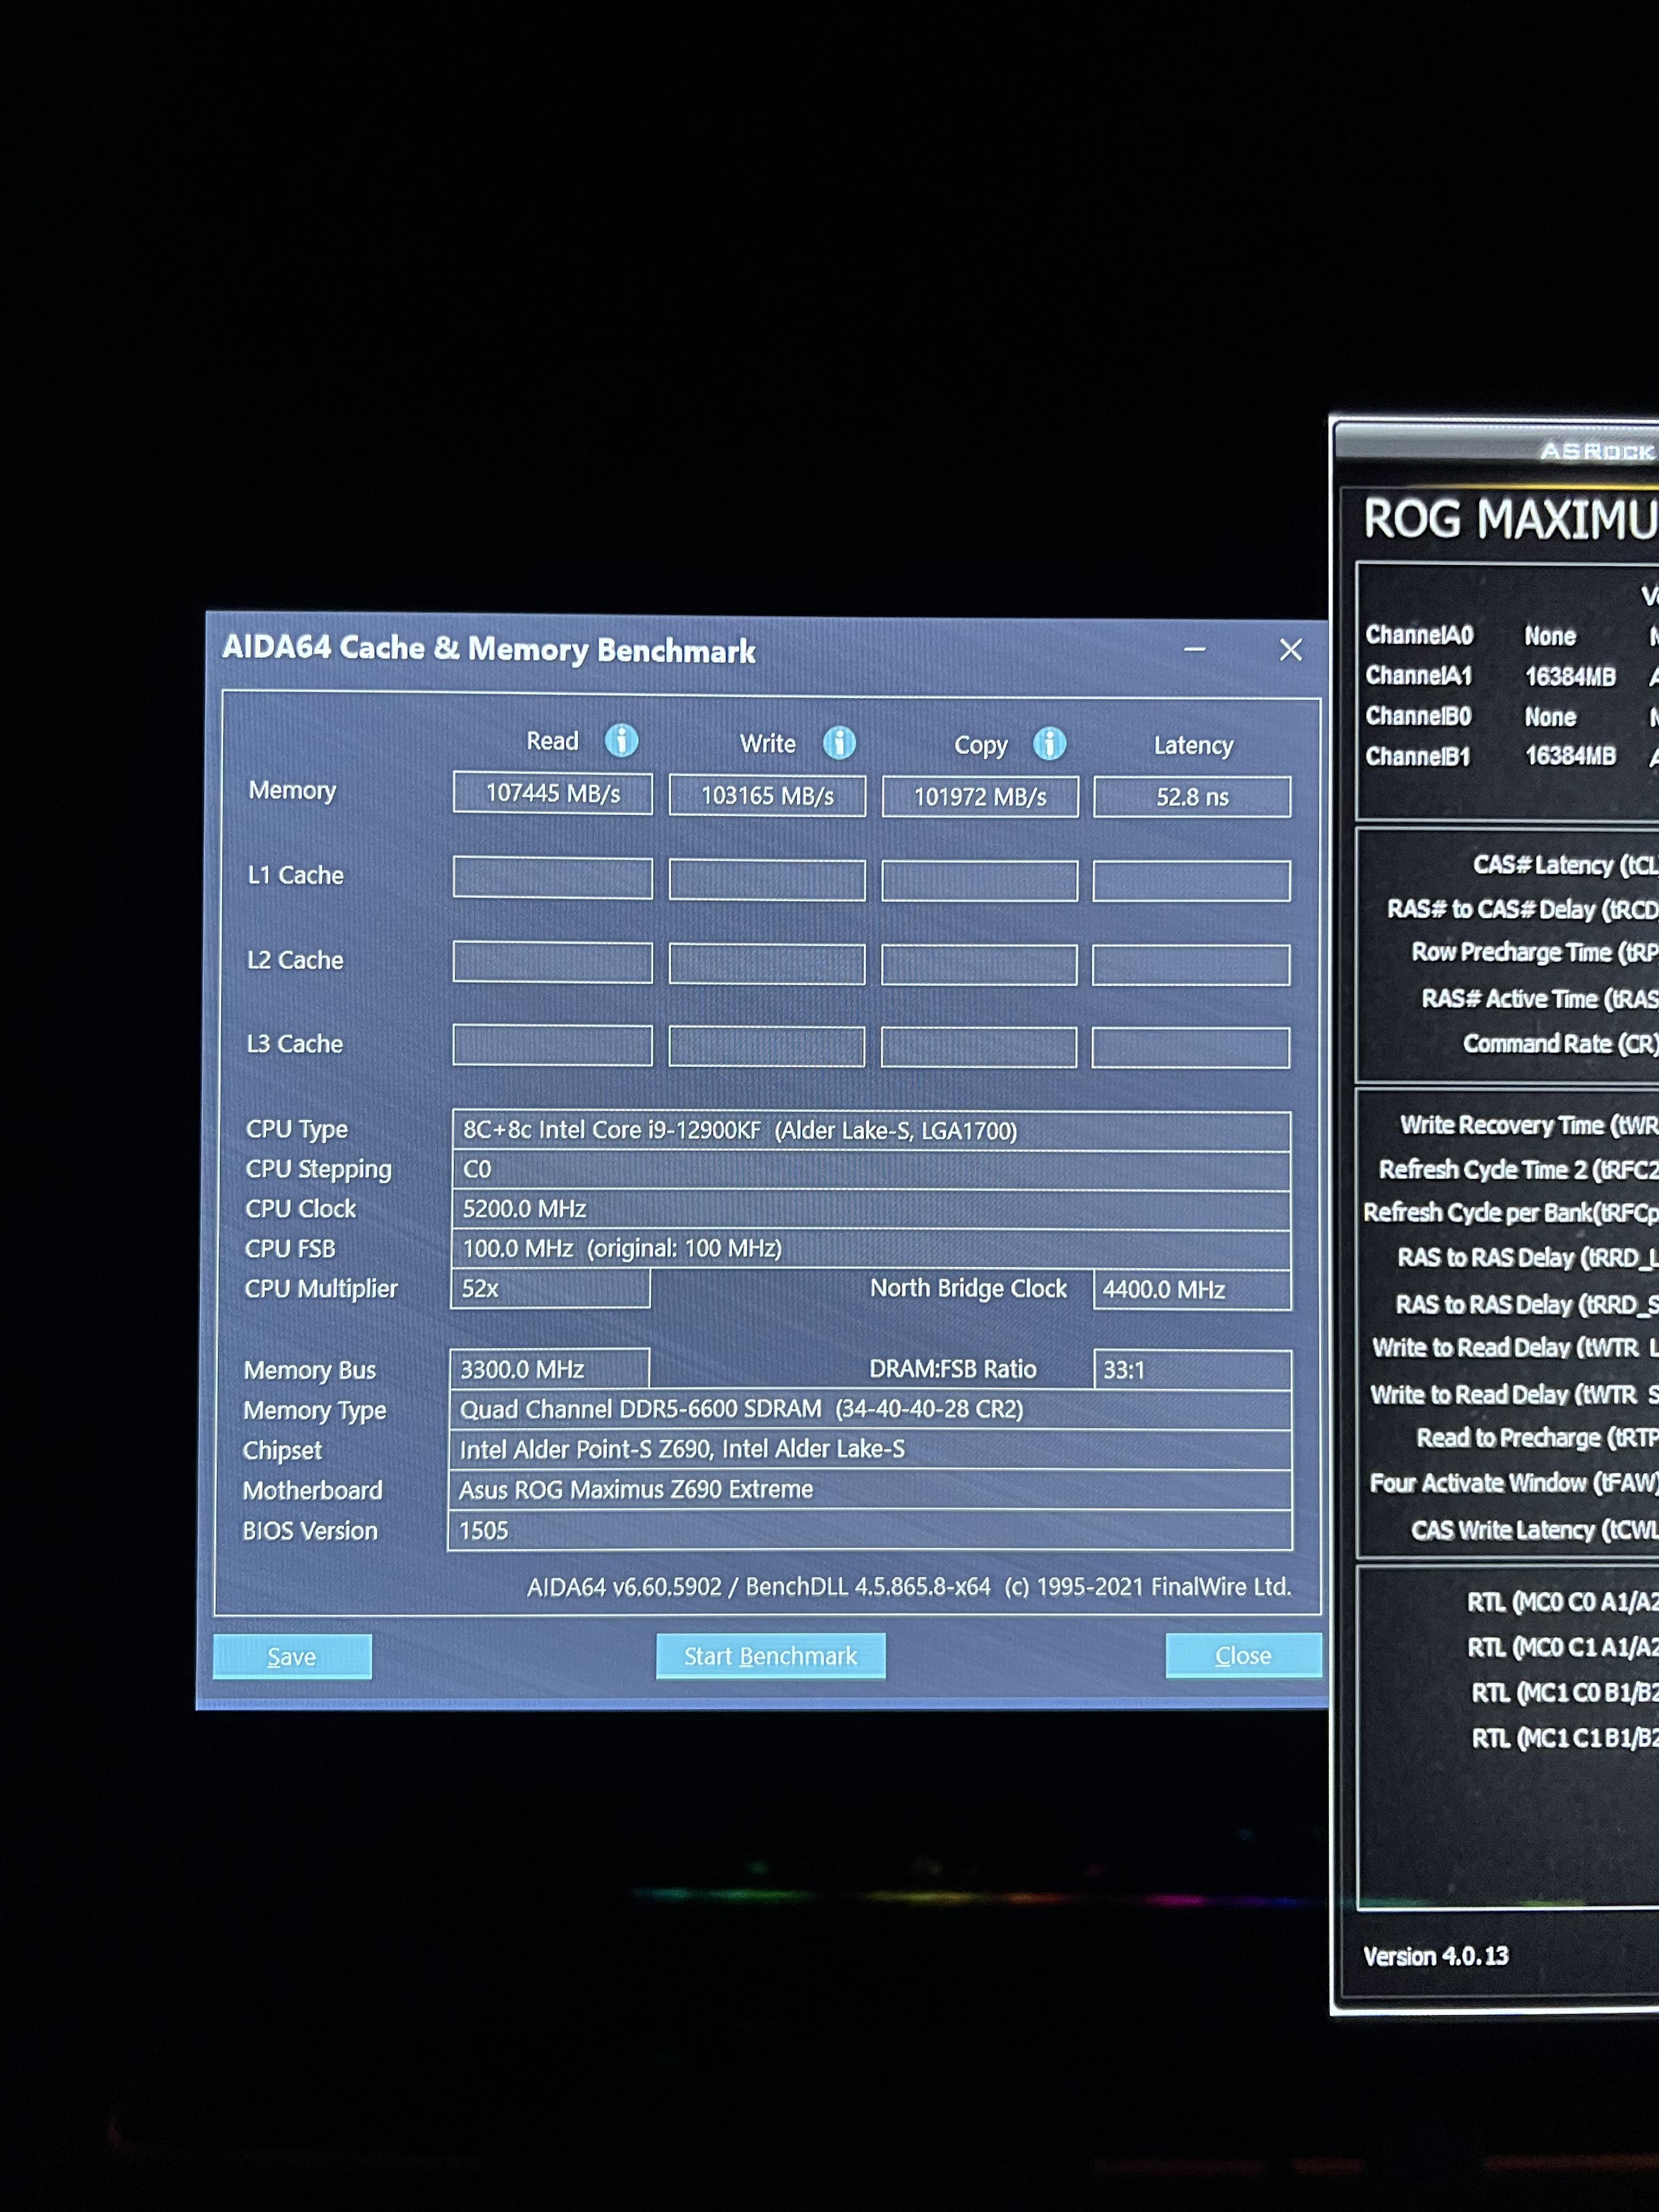
Task: Select the Memory Latency value 52.8 ns
Action: [1192, 797]
